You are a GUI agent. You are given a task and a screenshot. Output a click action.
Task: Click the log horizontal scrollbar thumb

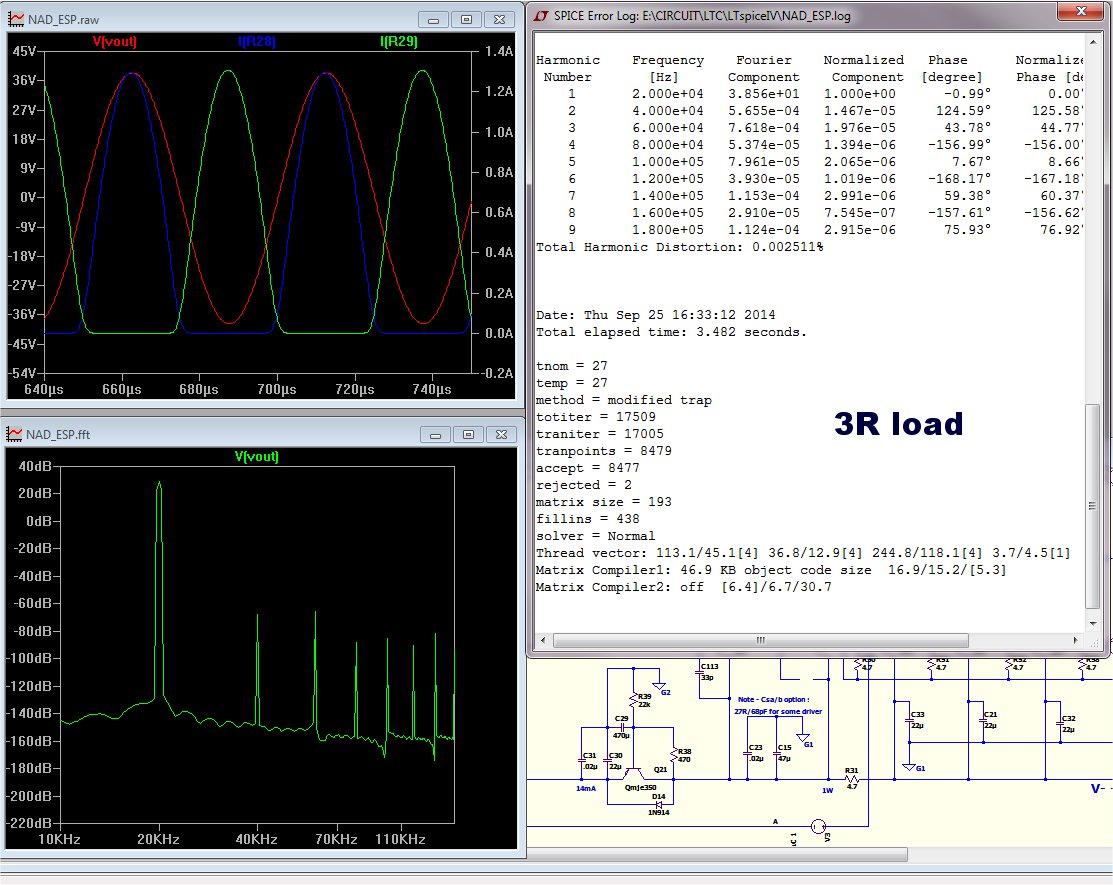tap(760, 640)
